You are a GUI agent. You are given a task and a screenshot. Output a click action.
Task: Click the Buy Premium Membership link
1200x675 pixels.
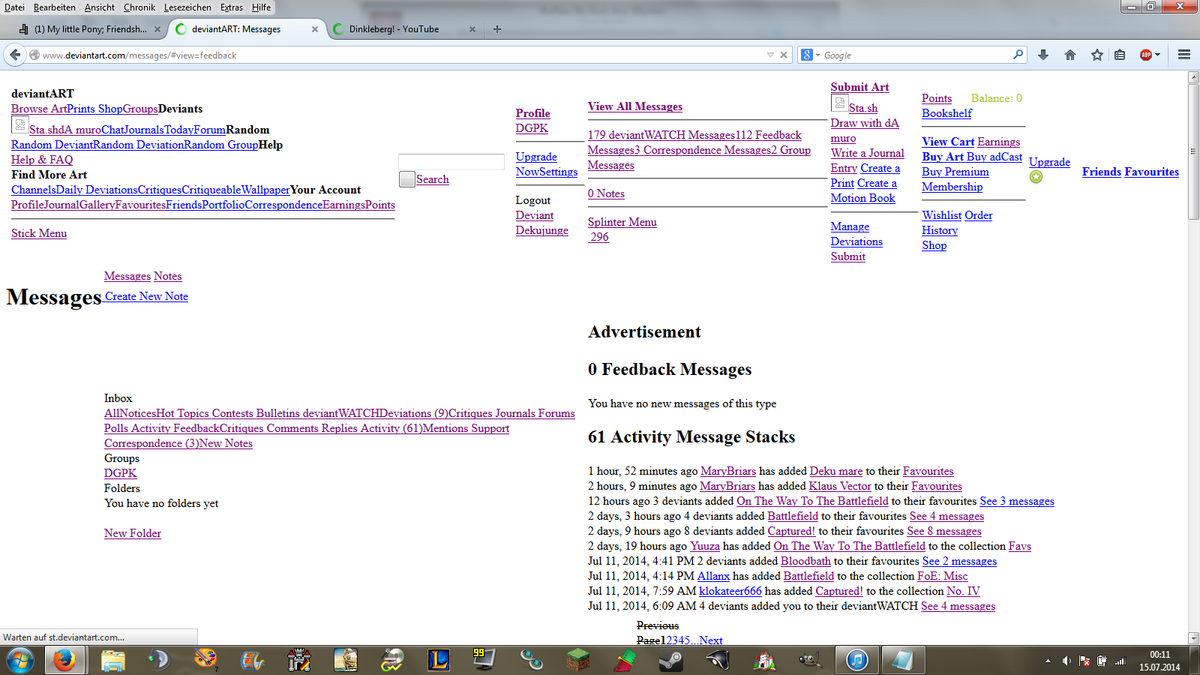[955, 179]
